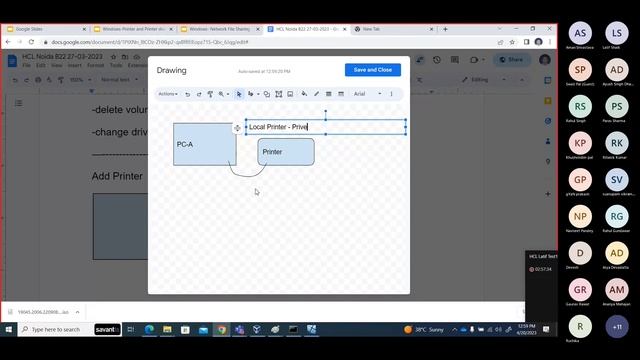The image size is (640, 360).
Task: Click the Image insert tool
Action: pyautogui.click(x=290, y=94)
